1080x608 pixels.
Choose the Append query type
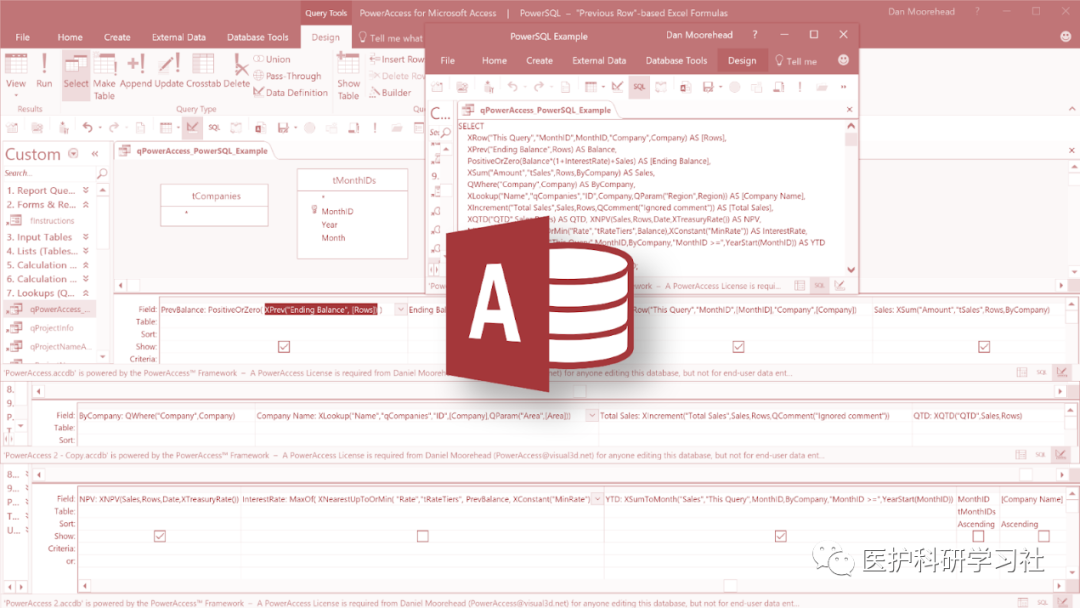[x=136, y=71]
